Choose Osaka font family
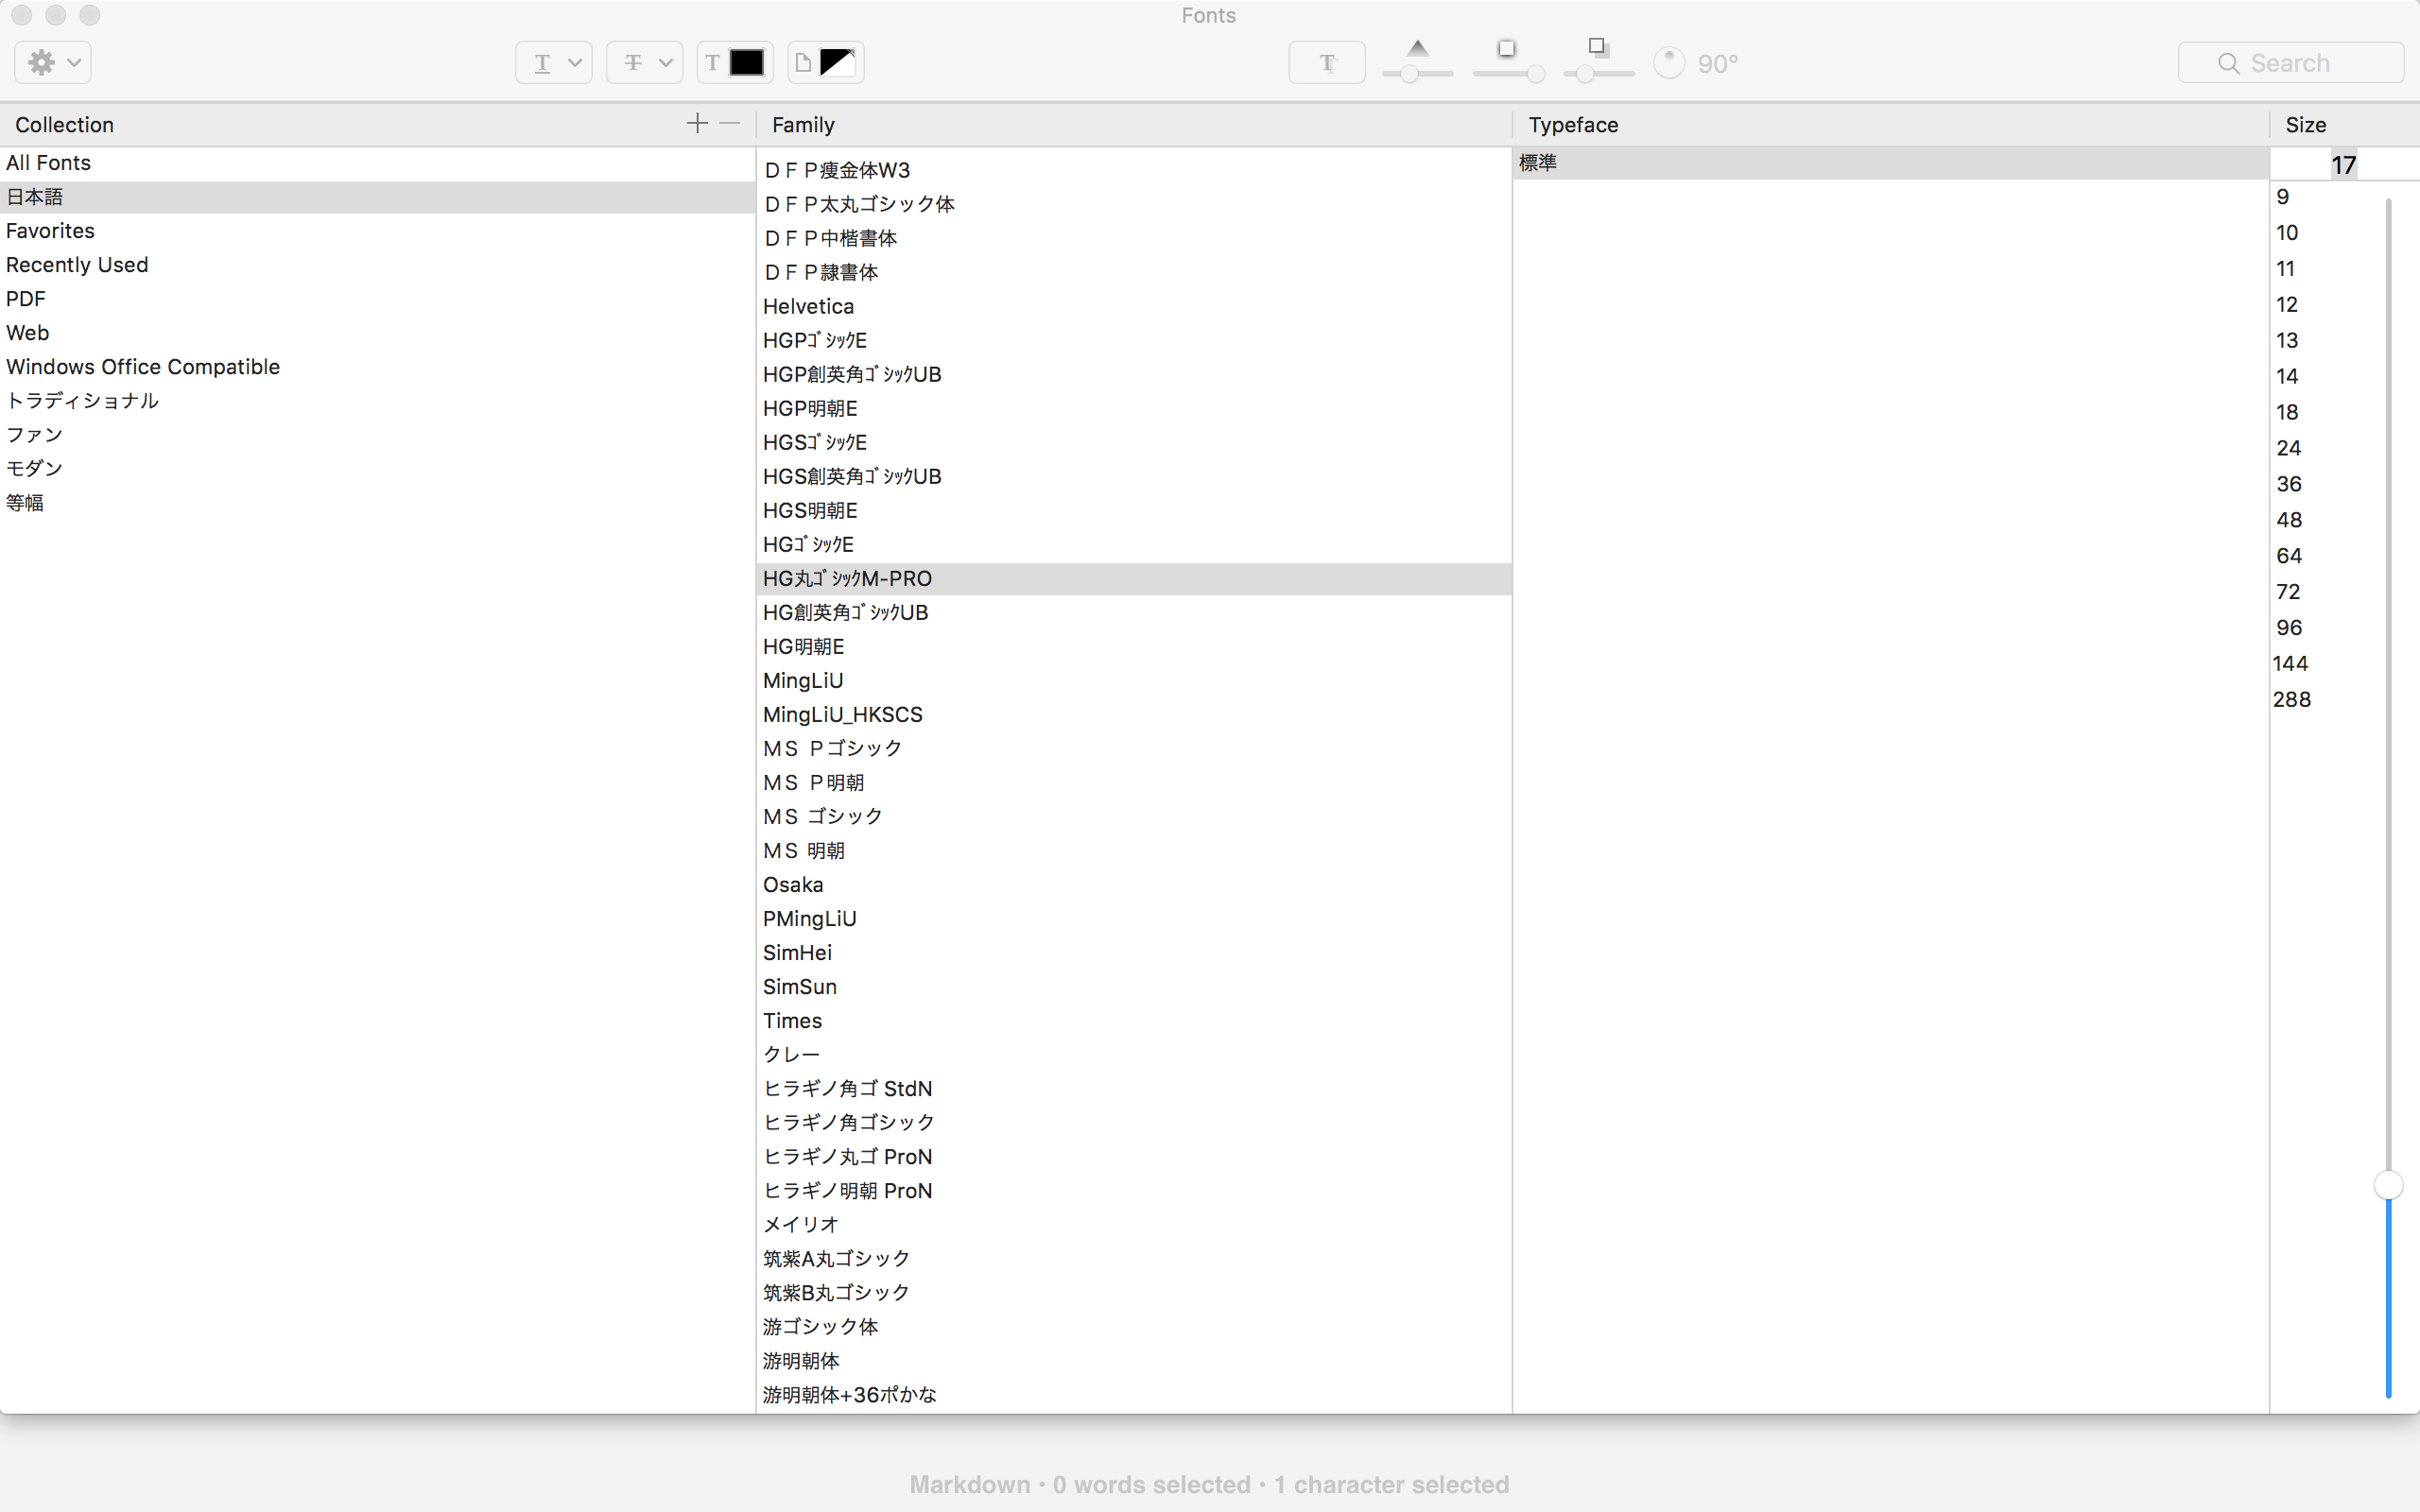 (x=793, y=884)
